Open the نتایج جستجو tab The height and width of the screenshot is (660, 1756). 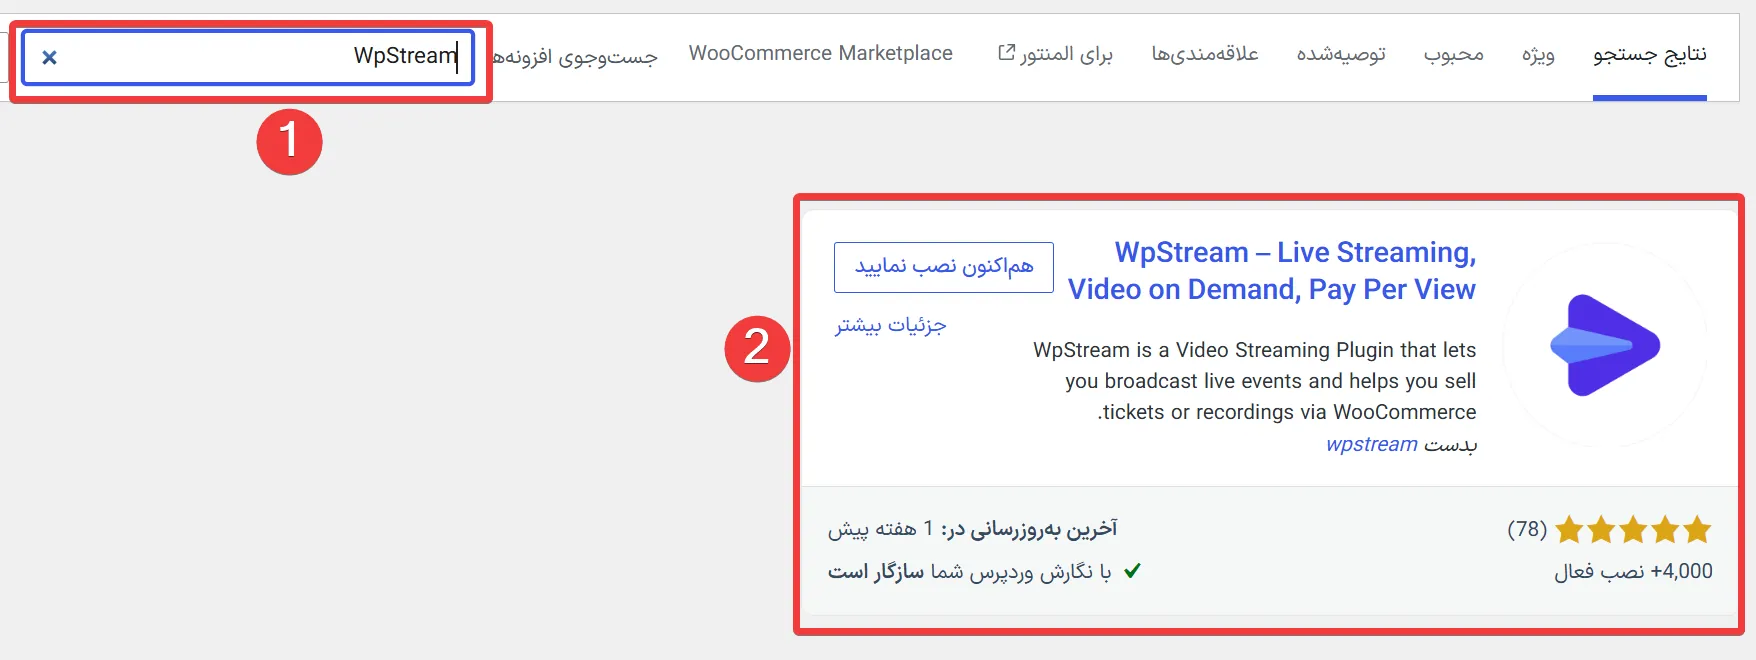pos(1650,54)
